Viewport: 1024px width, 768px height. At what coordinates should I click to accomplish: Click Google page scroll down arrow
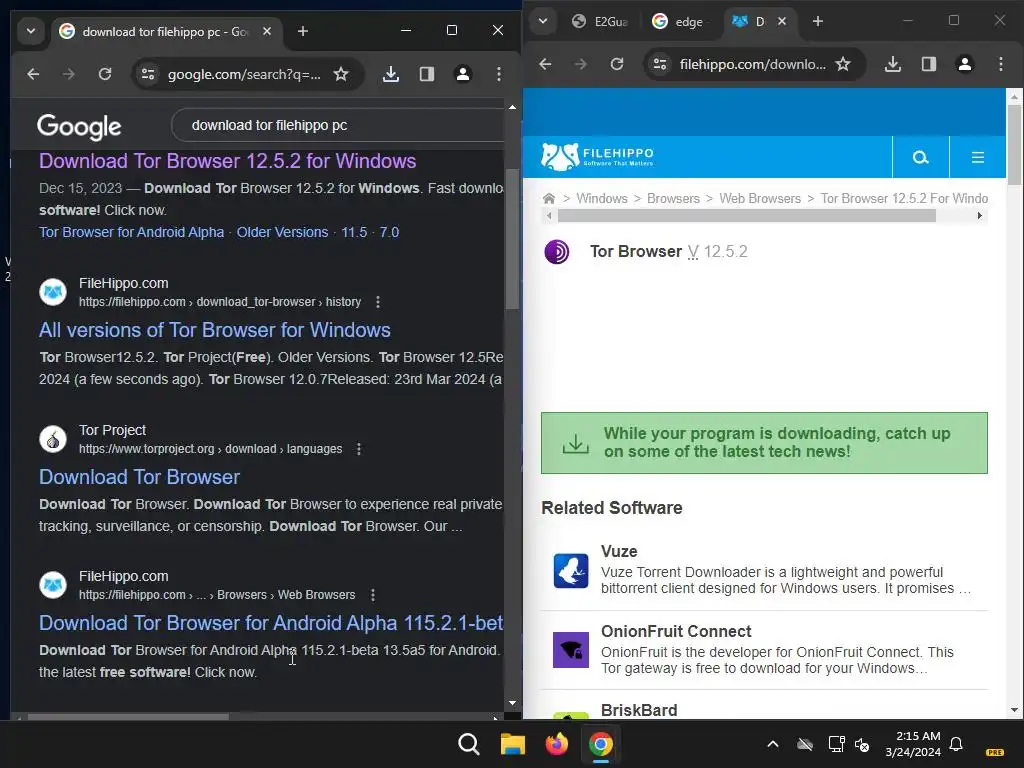coord(512,703)
